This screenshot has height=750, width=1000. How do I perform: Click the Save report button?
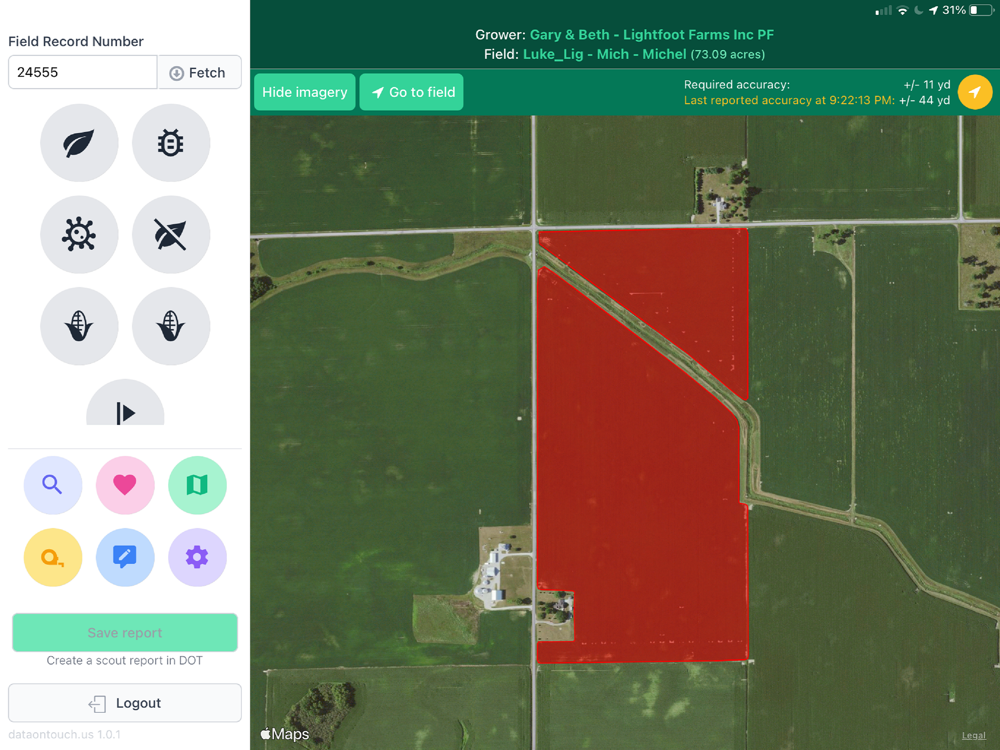pyautogui.click(x=125, y=633)
